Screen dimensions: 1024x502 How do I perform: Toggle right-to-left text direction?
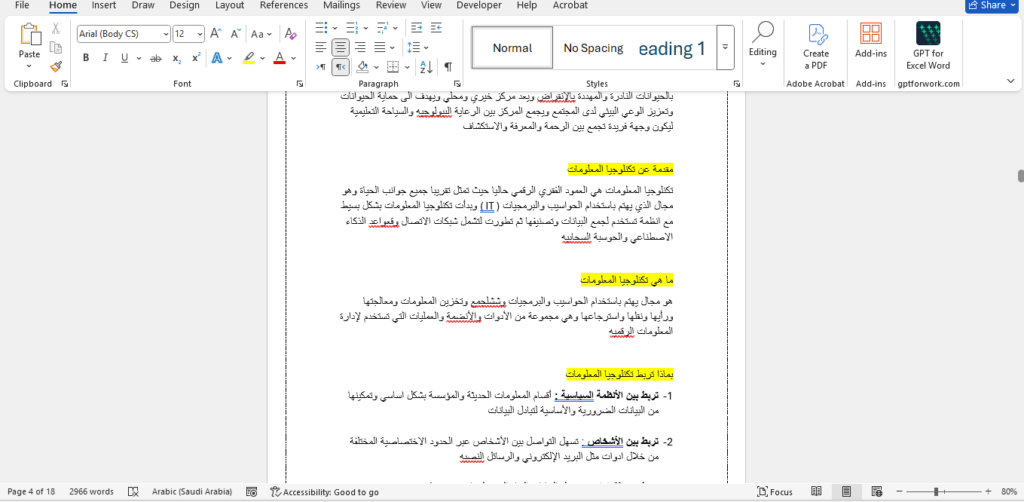click(x=340, y=67)
